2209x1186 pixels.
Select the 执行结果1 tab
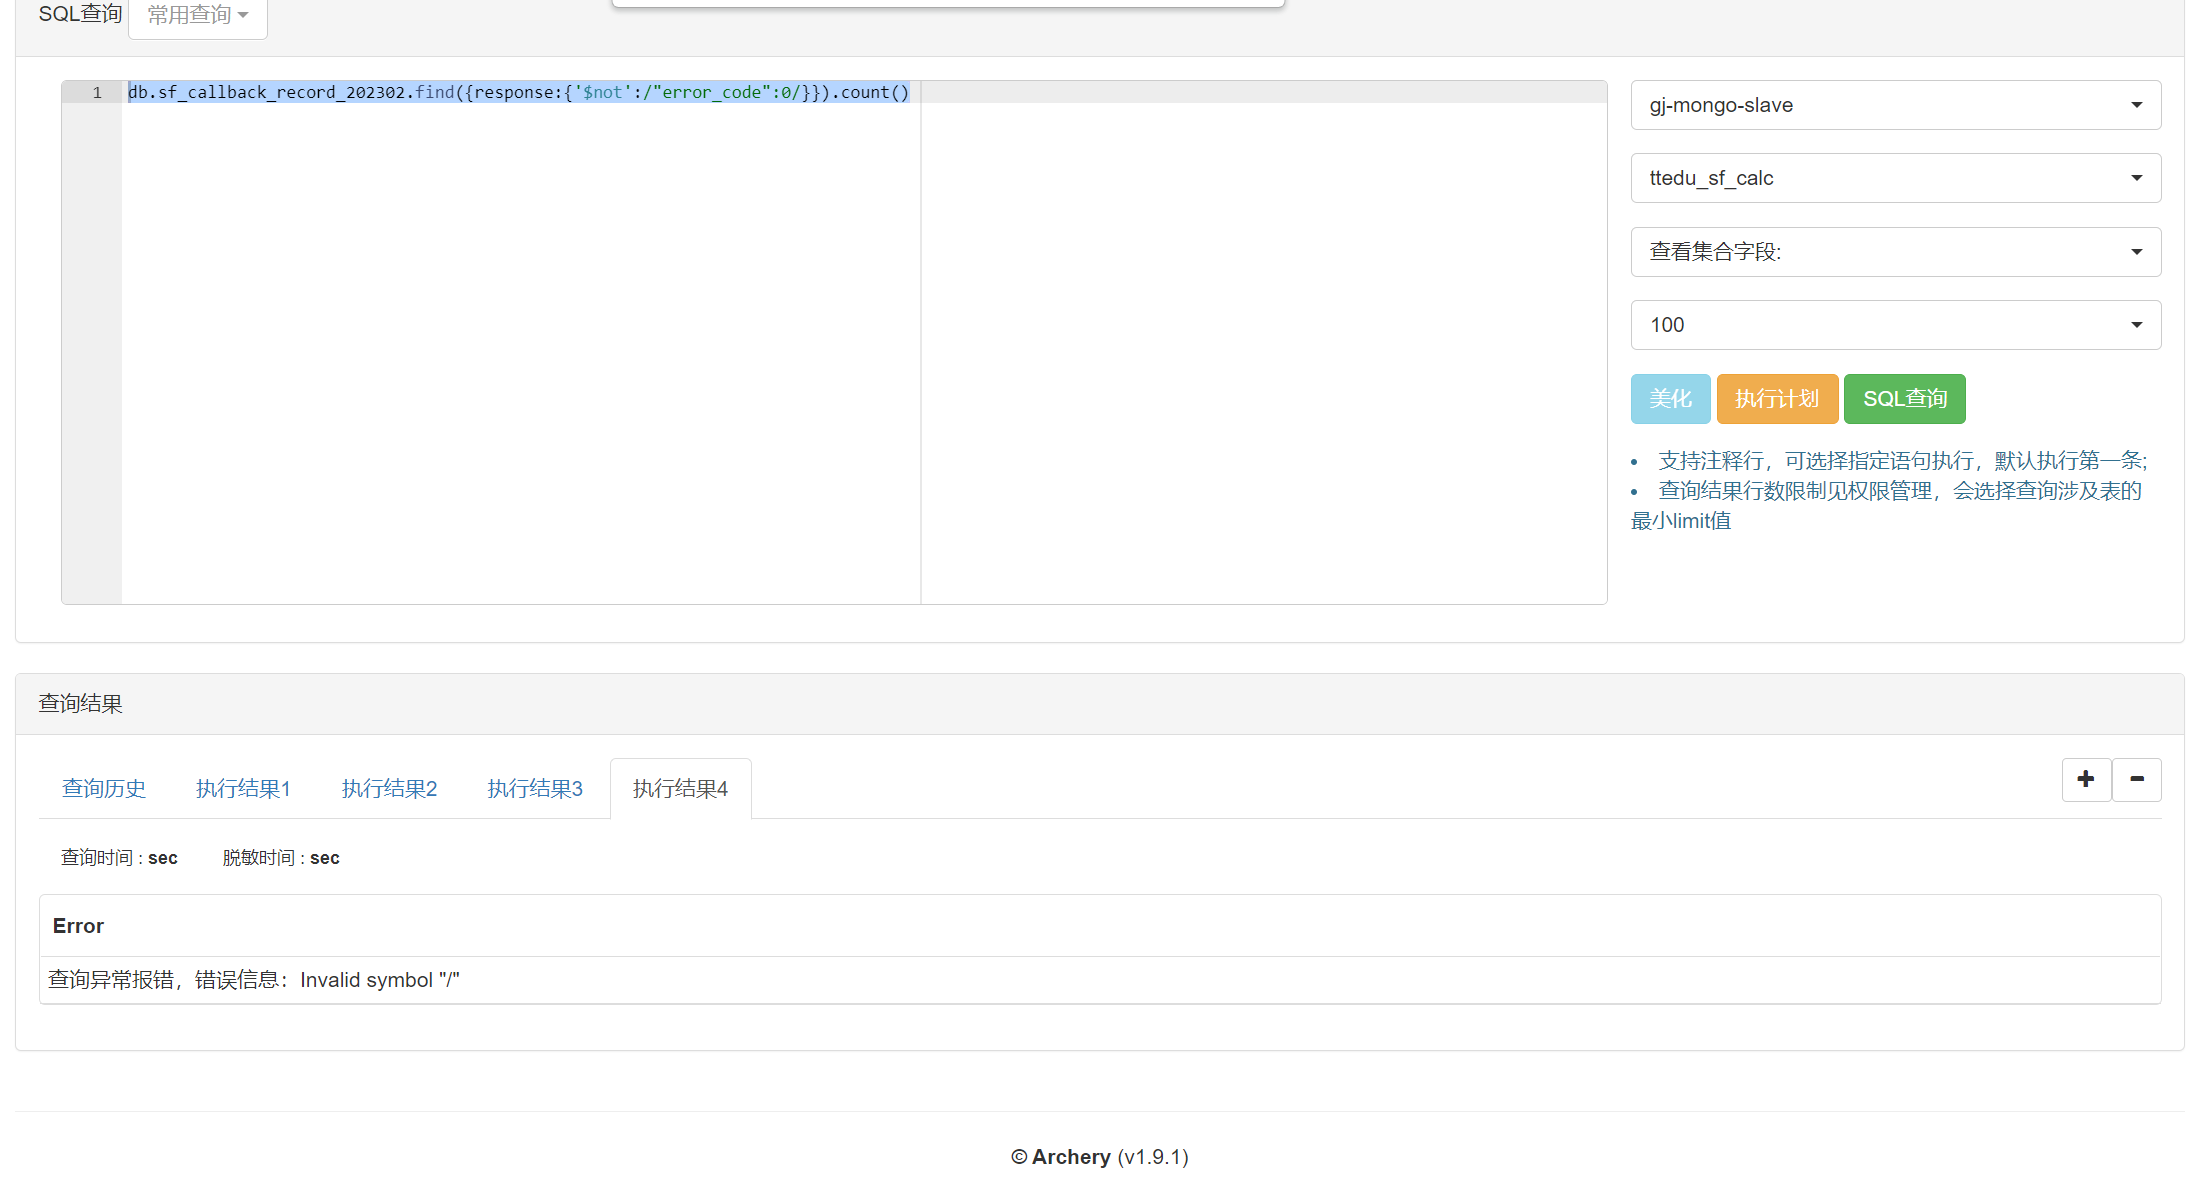(x=243, y=788)
